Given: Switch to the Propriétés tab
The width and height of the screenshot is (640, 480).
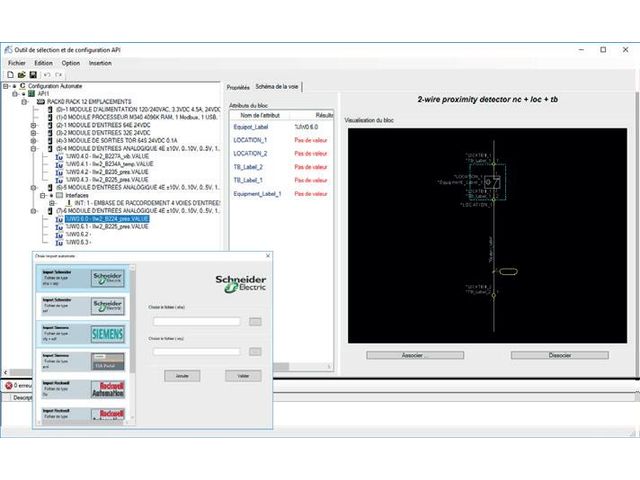Looking at the screenshot, I should [237, 87].
